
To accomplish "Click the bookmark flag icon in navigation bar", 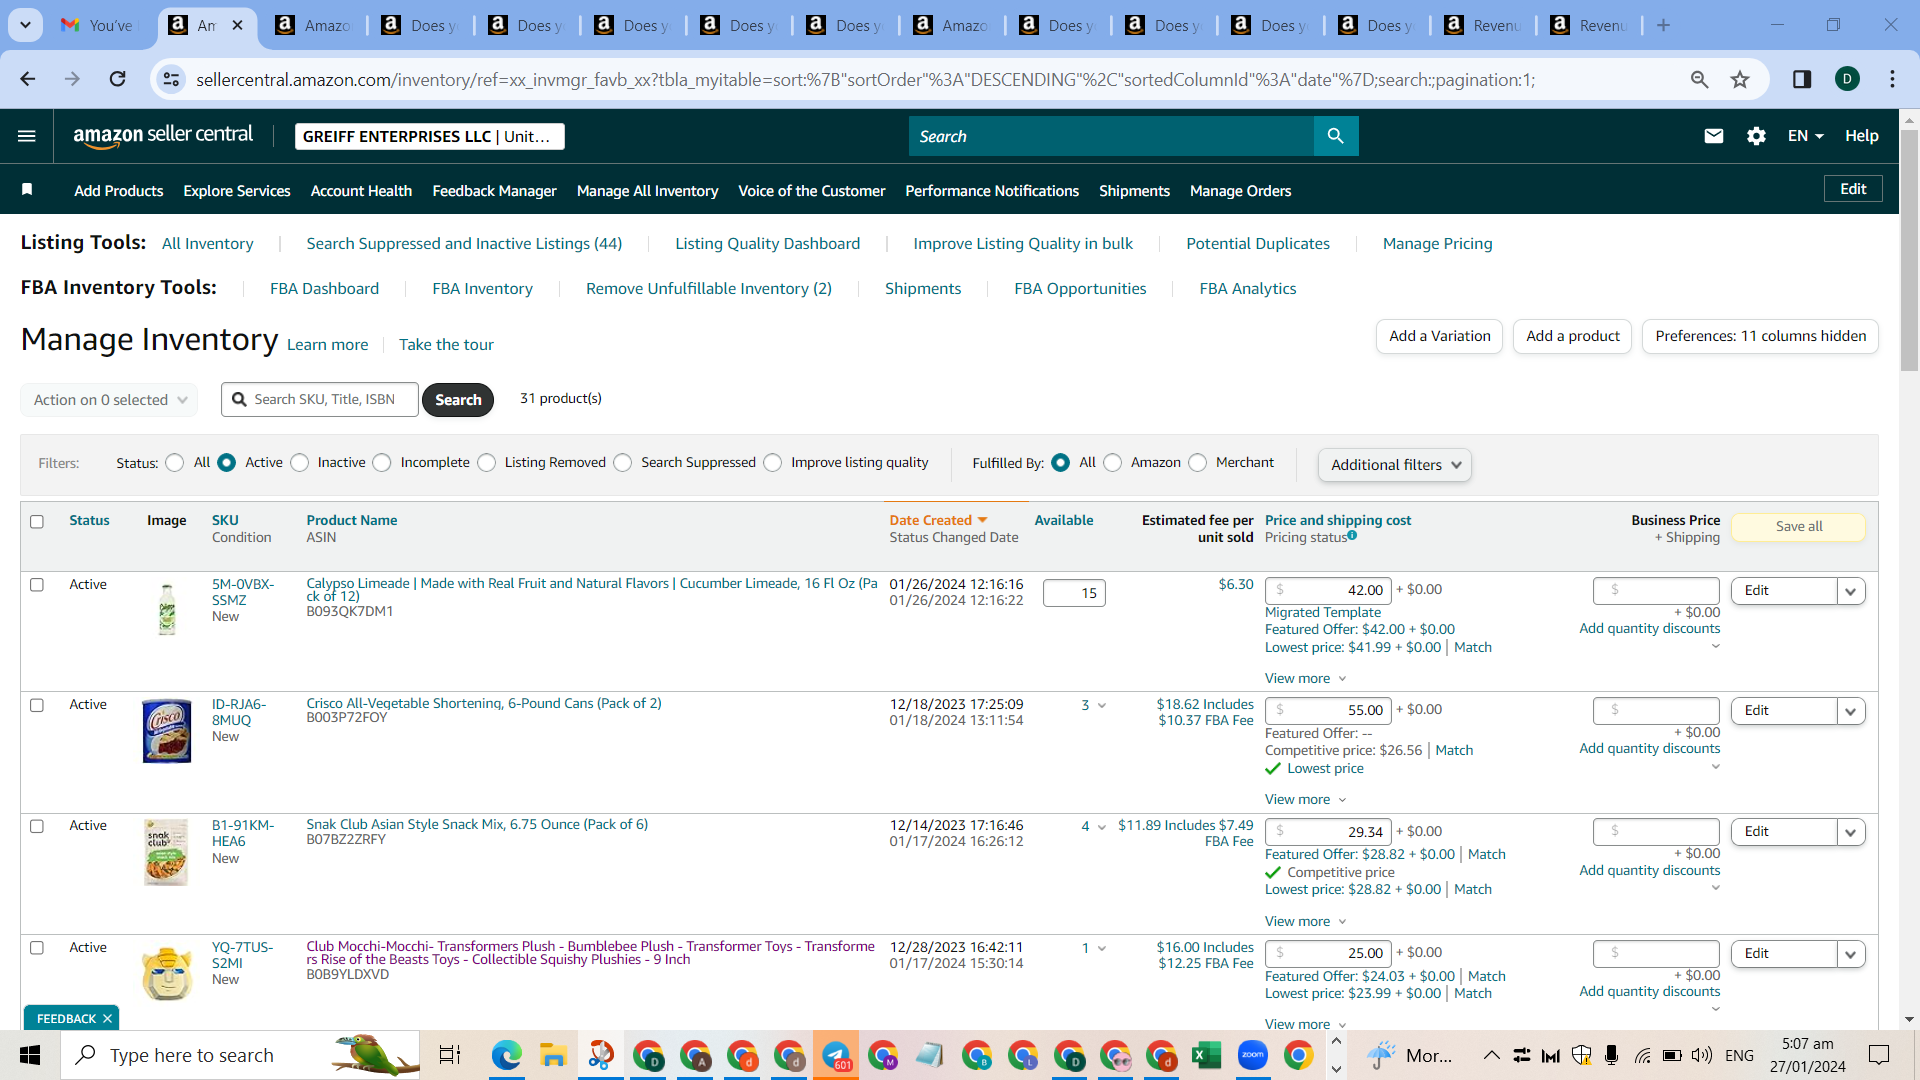I will [x=27, y=190].
